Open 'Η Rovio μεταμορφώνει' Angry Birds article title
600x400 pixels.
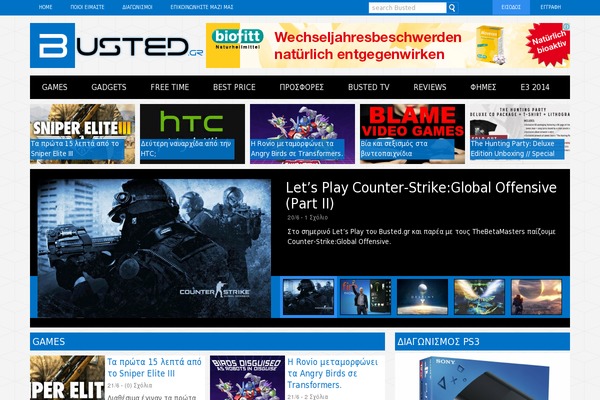click(332, 373)
